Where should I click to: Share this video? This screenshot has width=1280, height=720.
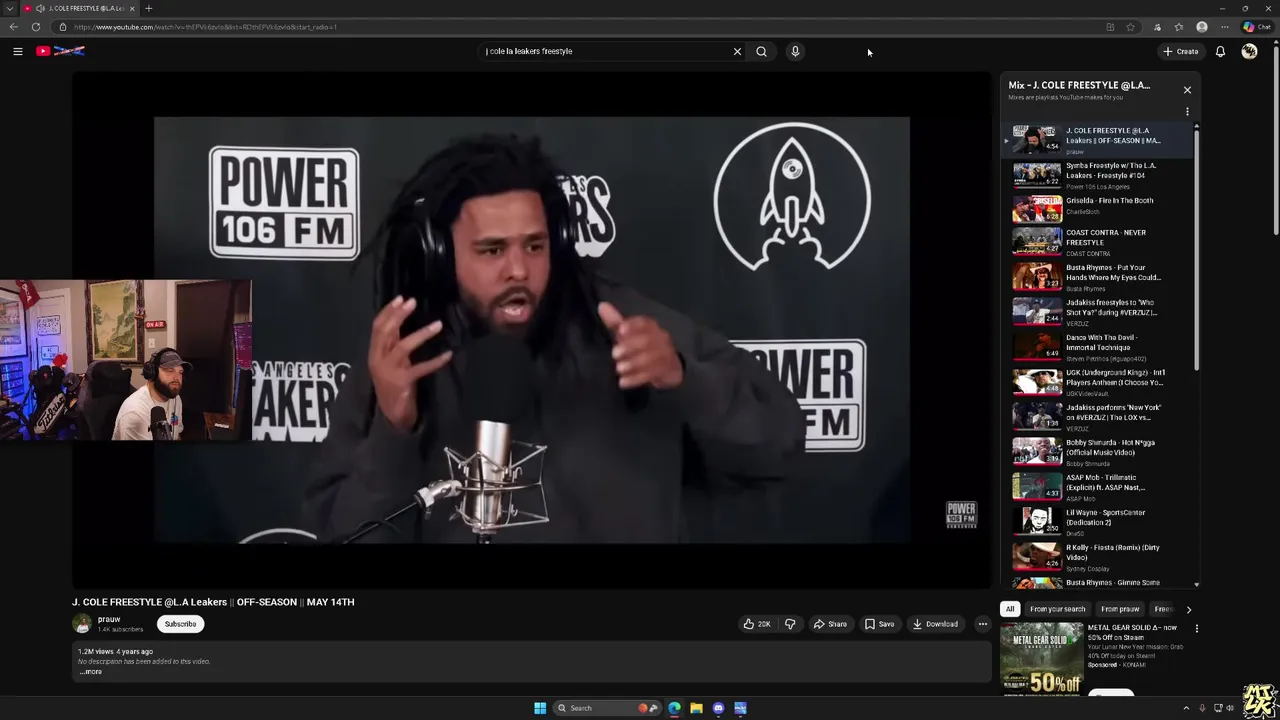point(830,624)
